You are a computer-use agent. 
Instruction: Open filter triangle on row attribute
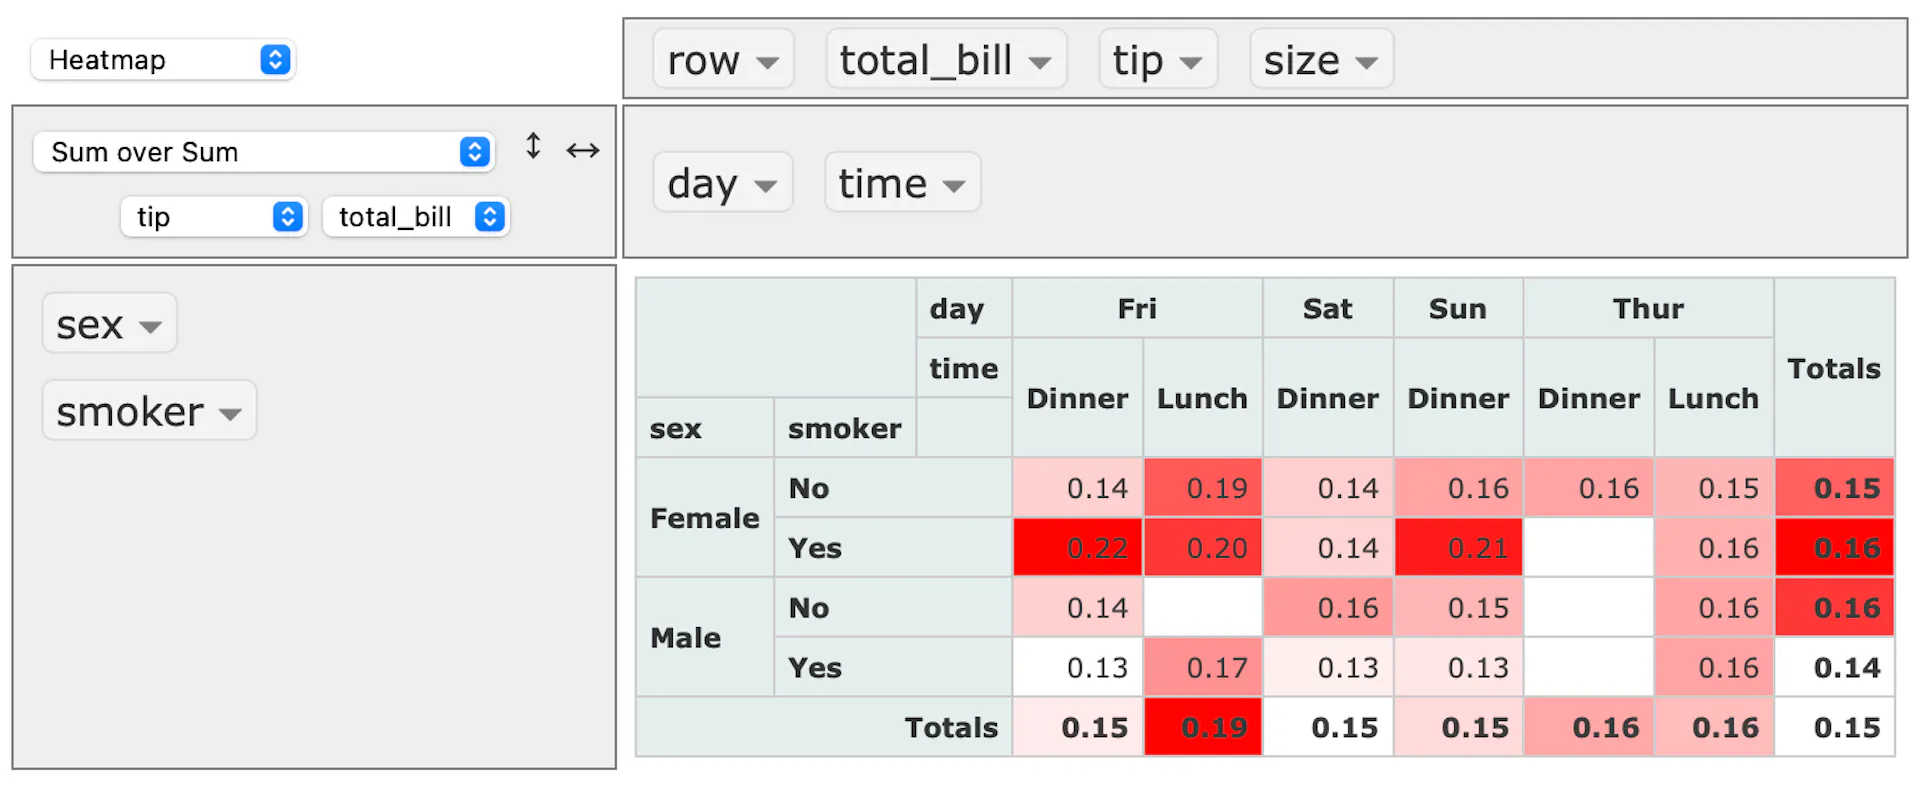click(x=767, y=63)
